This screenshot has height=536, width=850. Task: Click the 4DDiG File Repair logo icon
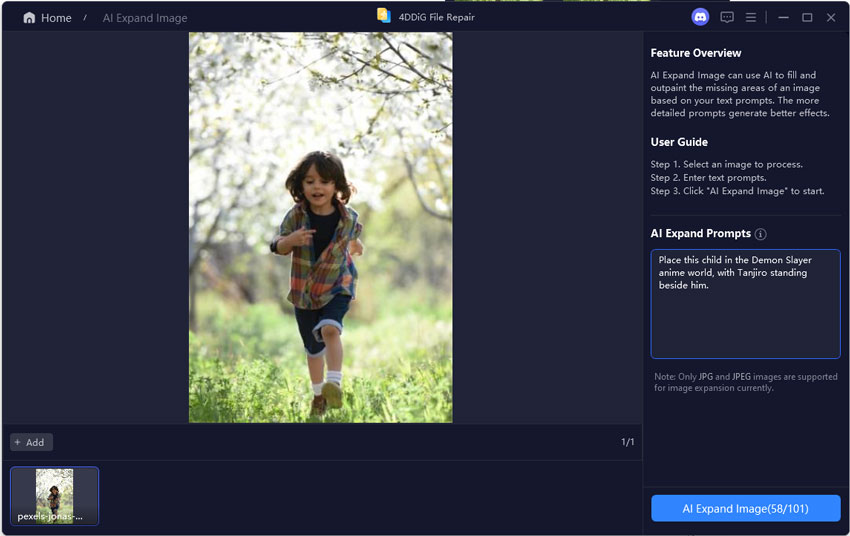[384, 16]
